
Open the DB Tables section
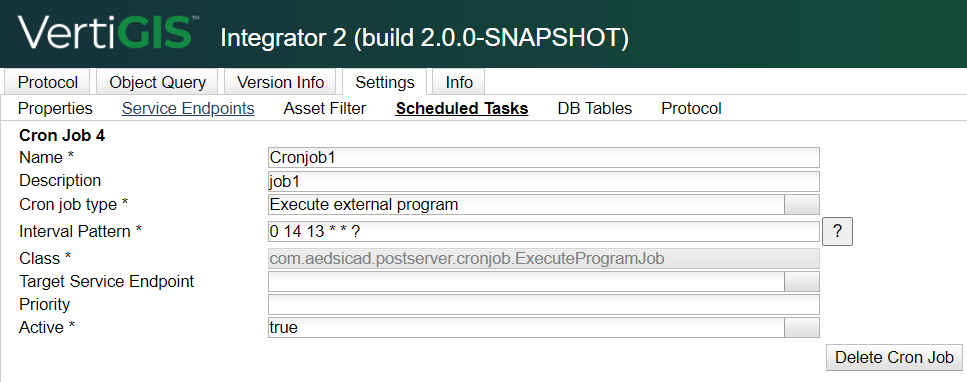tap(595, 109)
